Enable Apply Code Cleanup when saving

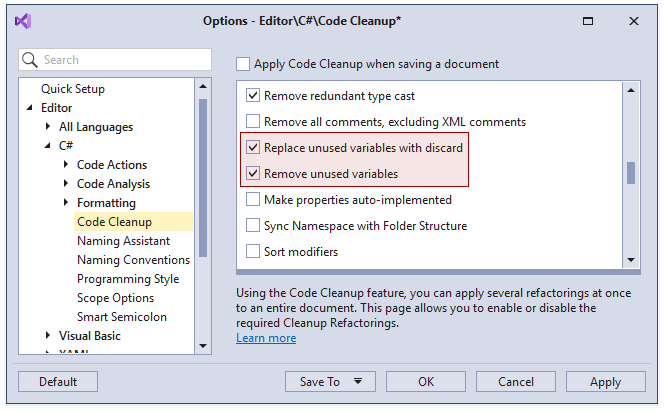pyautogui.click(x=243, y=64)
